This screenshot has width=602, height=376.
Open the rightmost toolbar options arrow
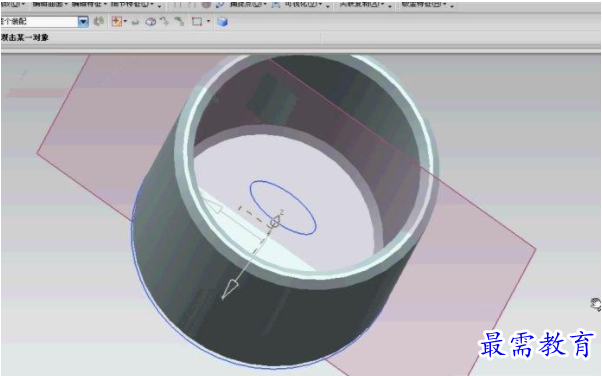point(452,6)
